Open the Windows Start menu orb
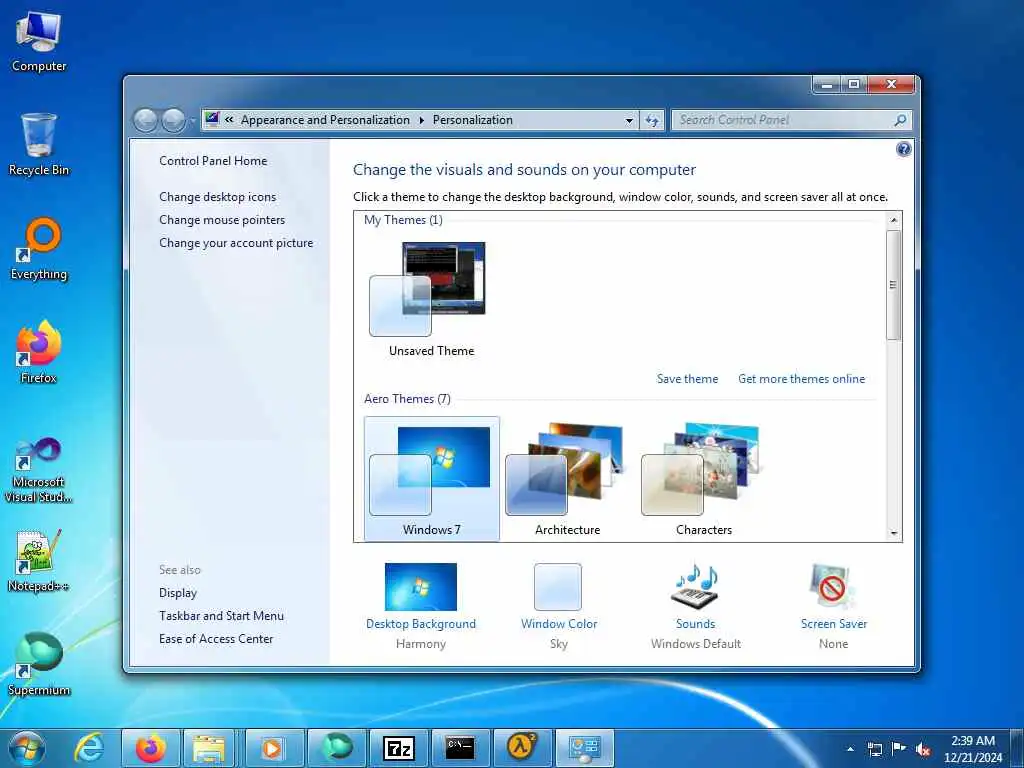 27,748
